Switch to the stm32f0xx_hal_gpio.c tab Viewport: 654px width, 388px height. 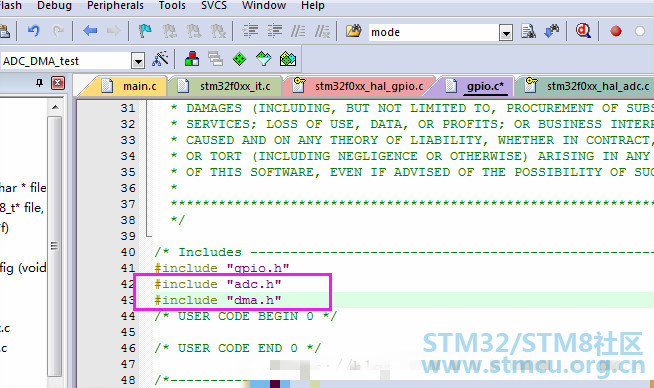[369, 86]
